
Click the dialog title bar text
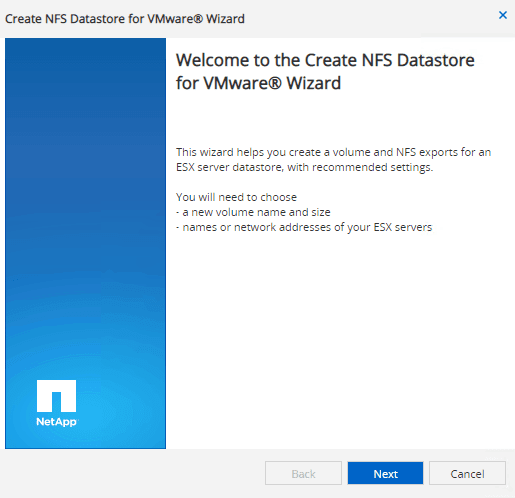coord(125,19)
